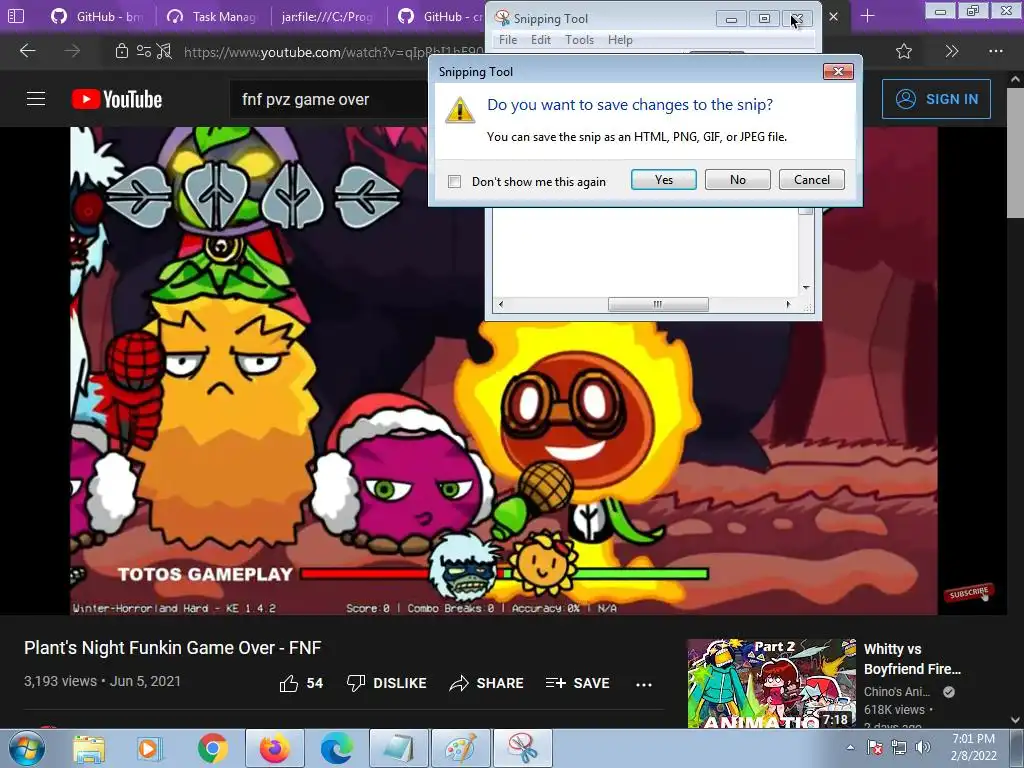This screenshot has width=1024, height=768.
Task: Close the Snipping Tool save dialog with red X
Action: click(x=838, y=71)
